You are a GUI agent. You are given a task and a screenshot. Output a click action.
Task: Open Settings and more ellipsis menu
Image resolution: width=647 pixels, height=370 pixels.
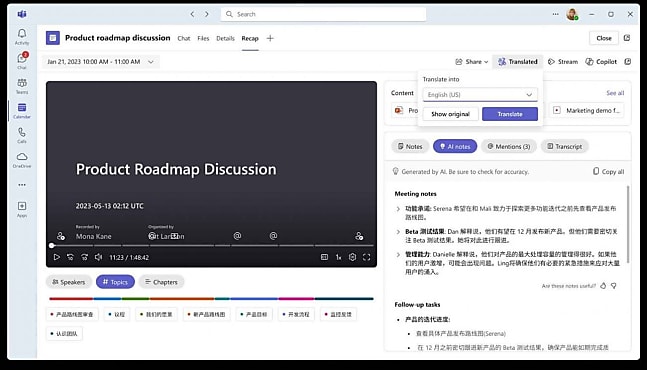point(555,14)
